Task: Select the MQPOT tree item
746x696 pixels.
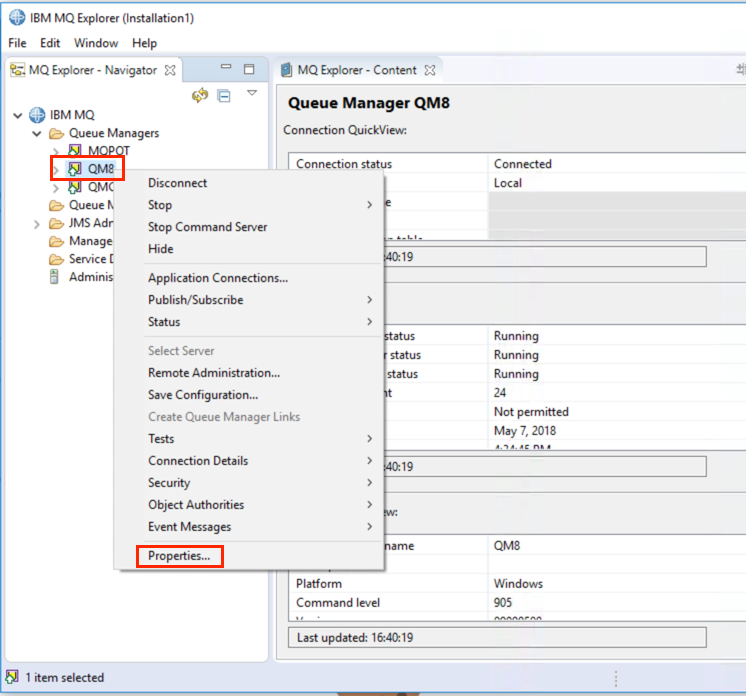Action: [x=109, y=151]
